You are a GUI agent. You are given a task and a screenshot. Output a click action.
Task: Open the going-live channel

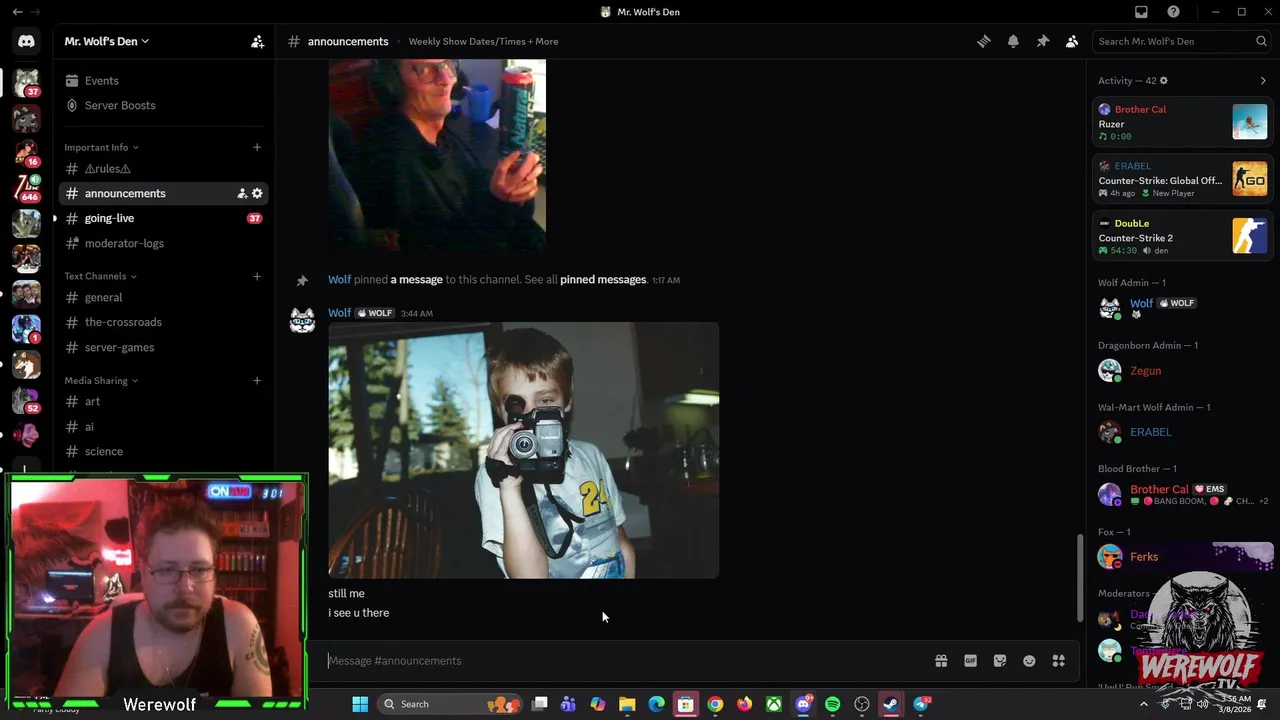click(164, 218)
